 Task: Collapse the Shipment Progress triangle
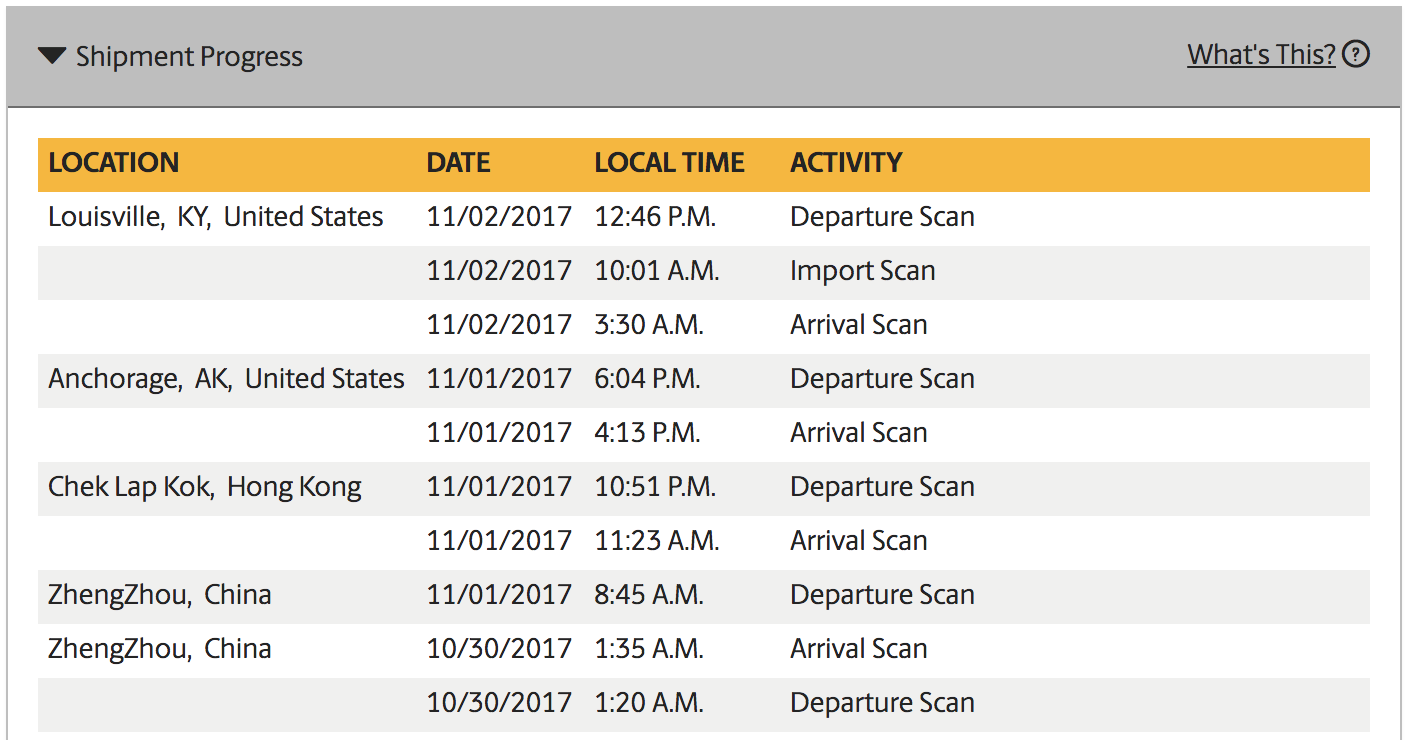(52, 56)
